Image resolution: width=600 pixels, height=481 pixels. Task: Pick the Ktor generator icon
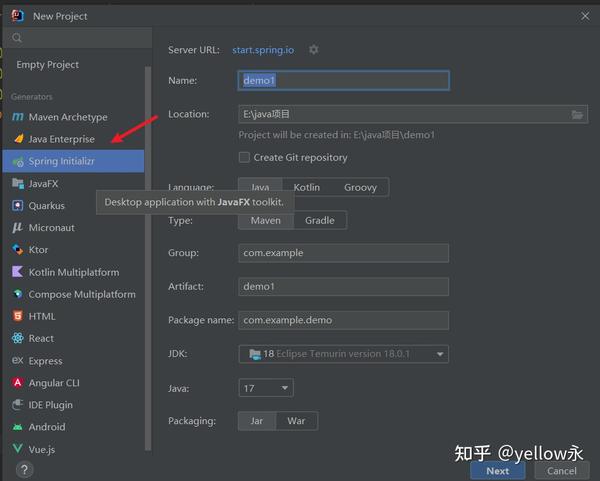tap(18, 249)
